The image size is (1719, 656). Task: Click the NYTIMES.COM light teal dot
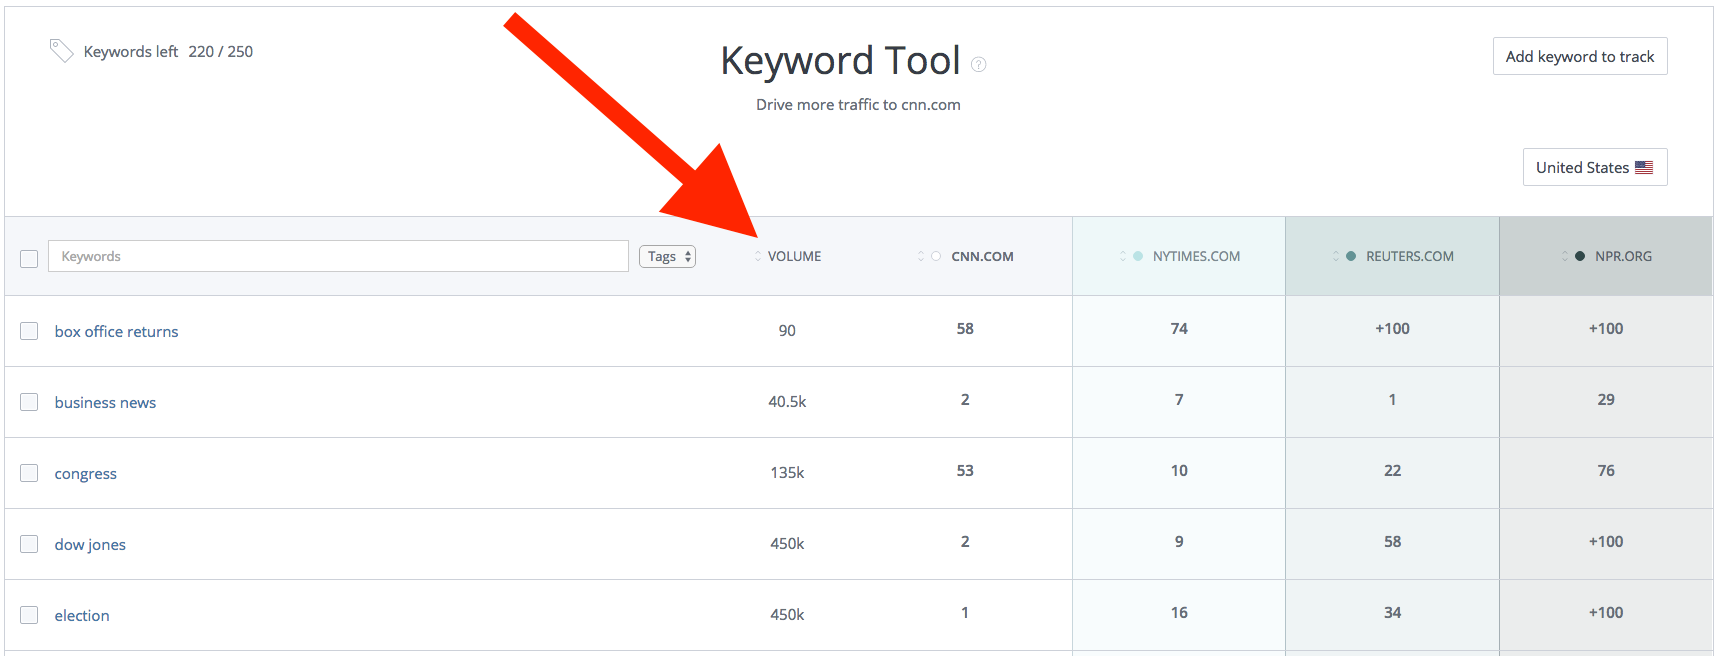pos(1138,256)
